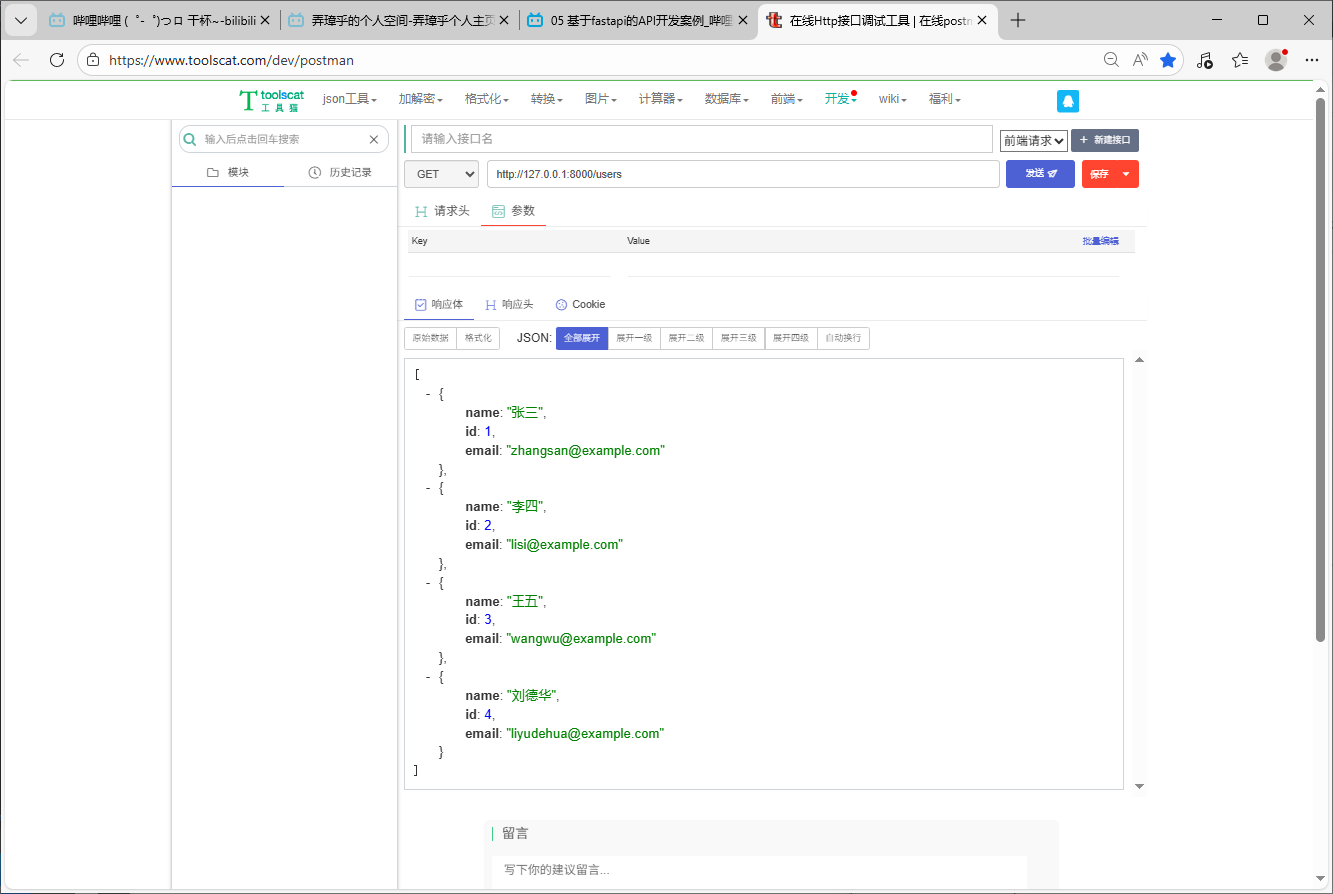Open the 响应头 tab

click(509, 304)
